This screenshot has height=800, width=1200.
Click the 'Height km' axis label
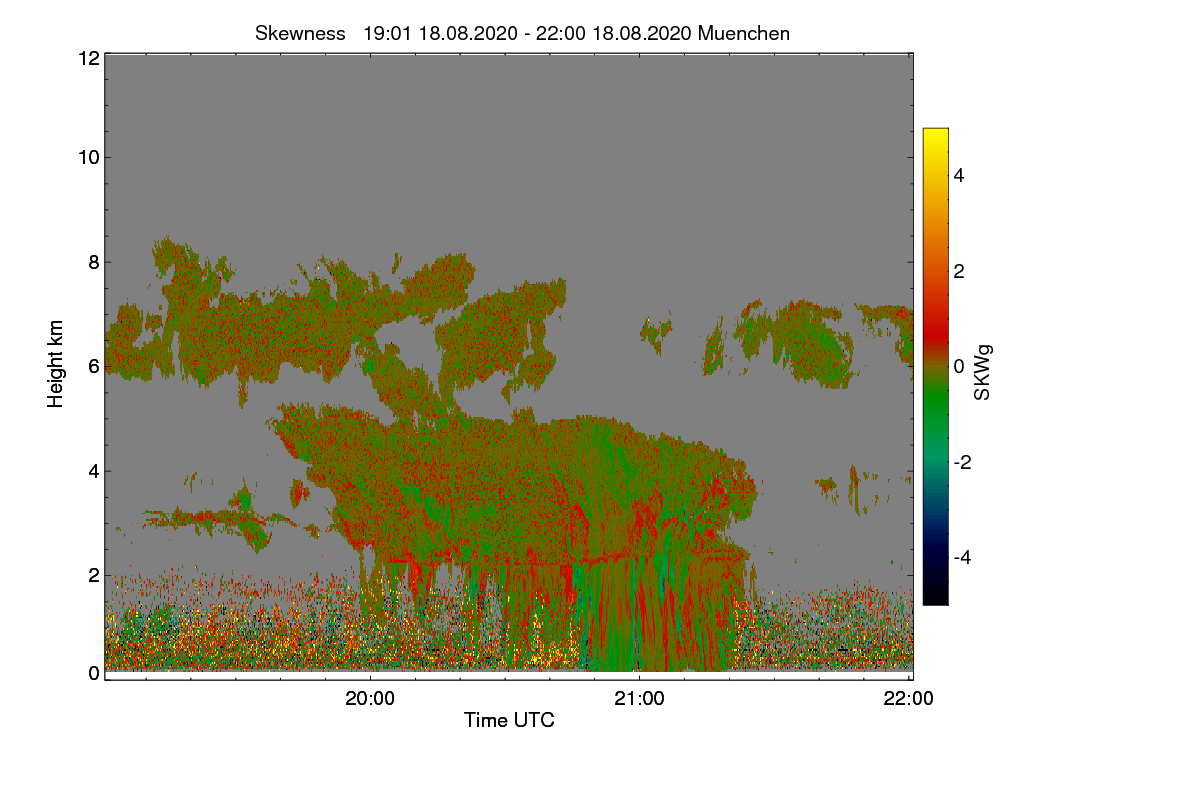coord(56,364)
